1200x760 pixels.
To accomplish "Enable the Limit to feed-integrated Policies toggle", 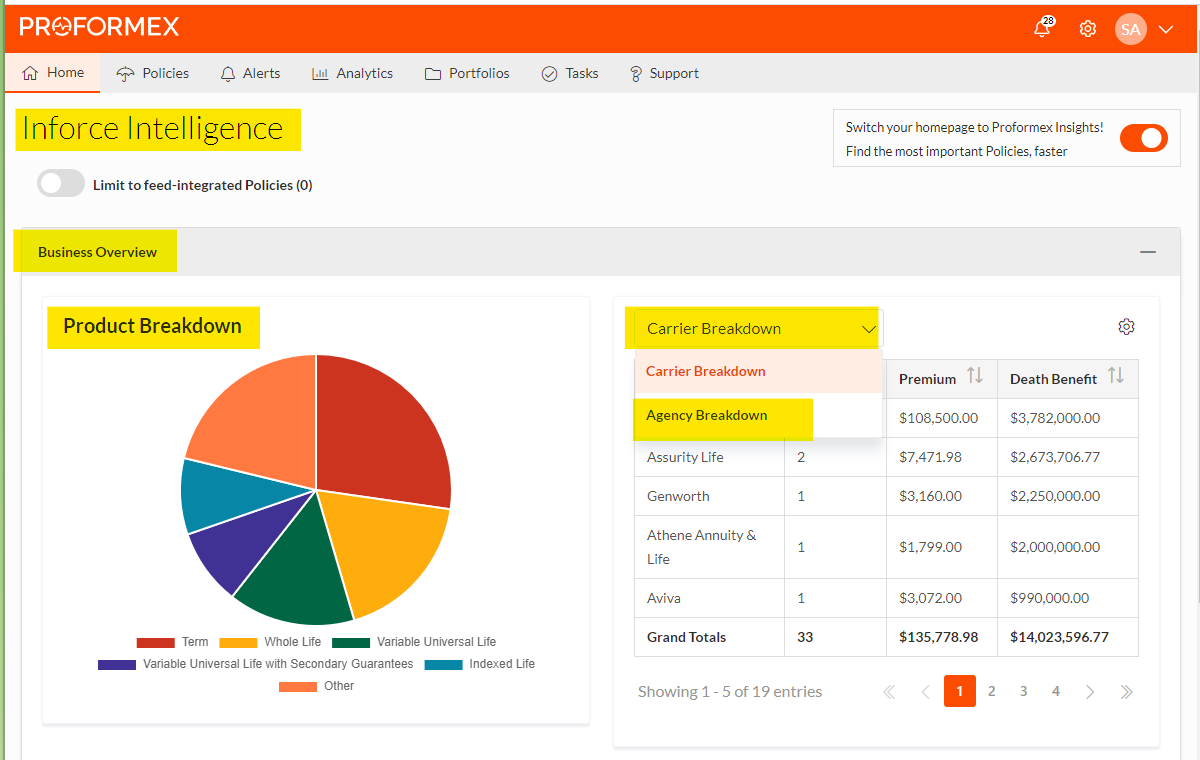I will click(x=61, y=183).
